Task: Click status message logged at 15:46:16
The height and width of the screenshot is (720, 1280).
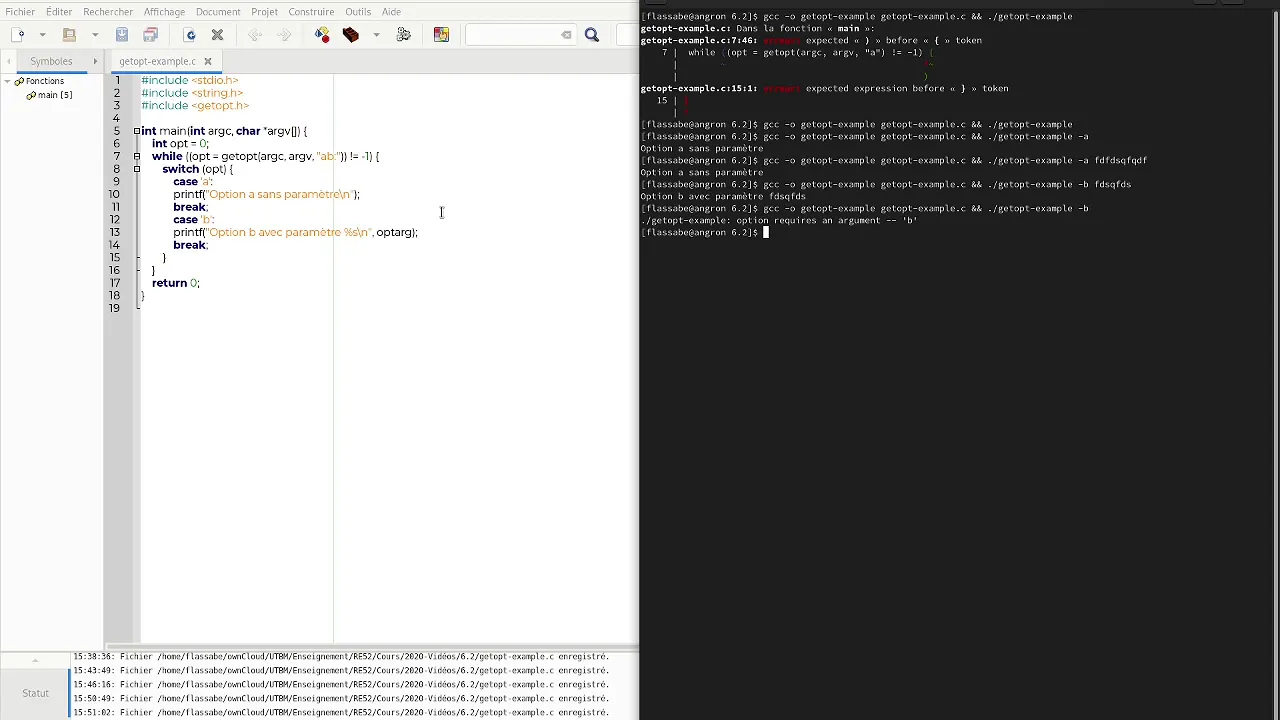Action: 340,685
